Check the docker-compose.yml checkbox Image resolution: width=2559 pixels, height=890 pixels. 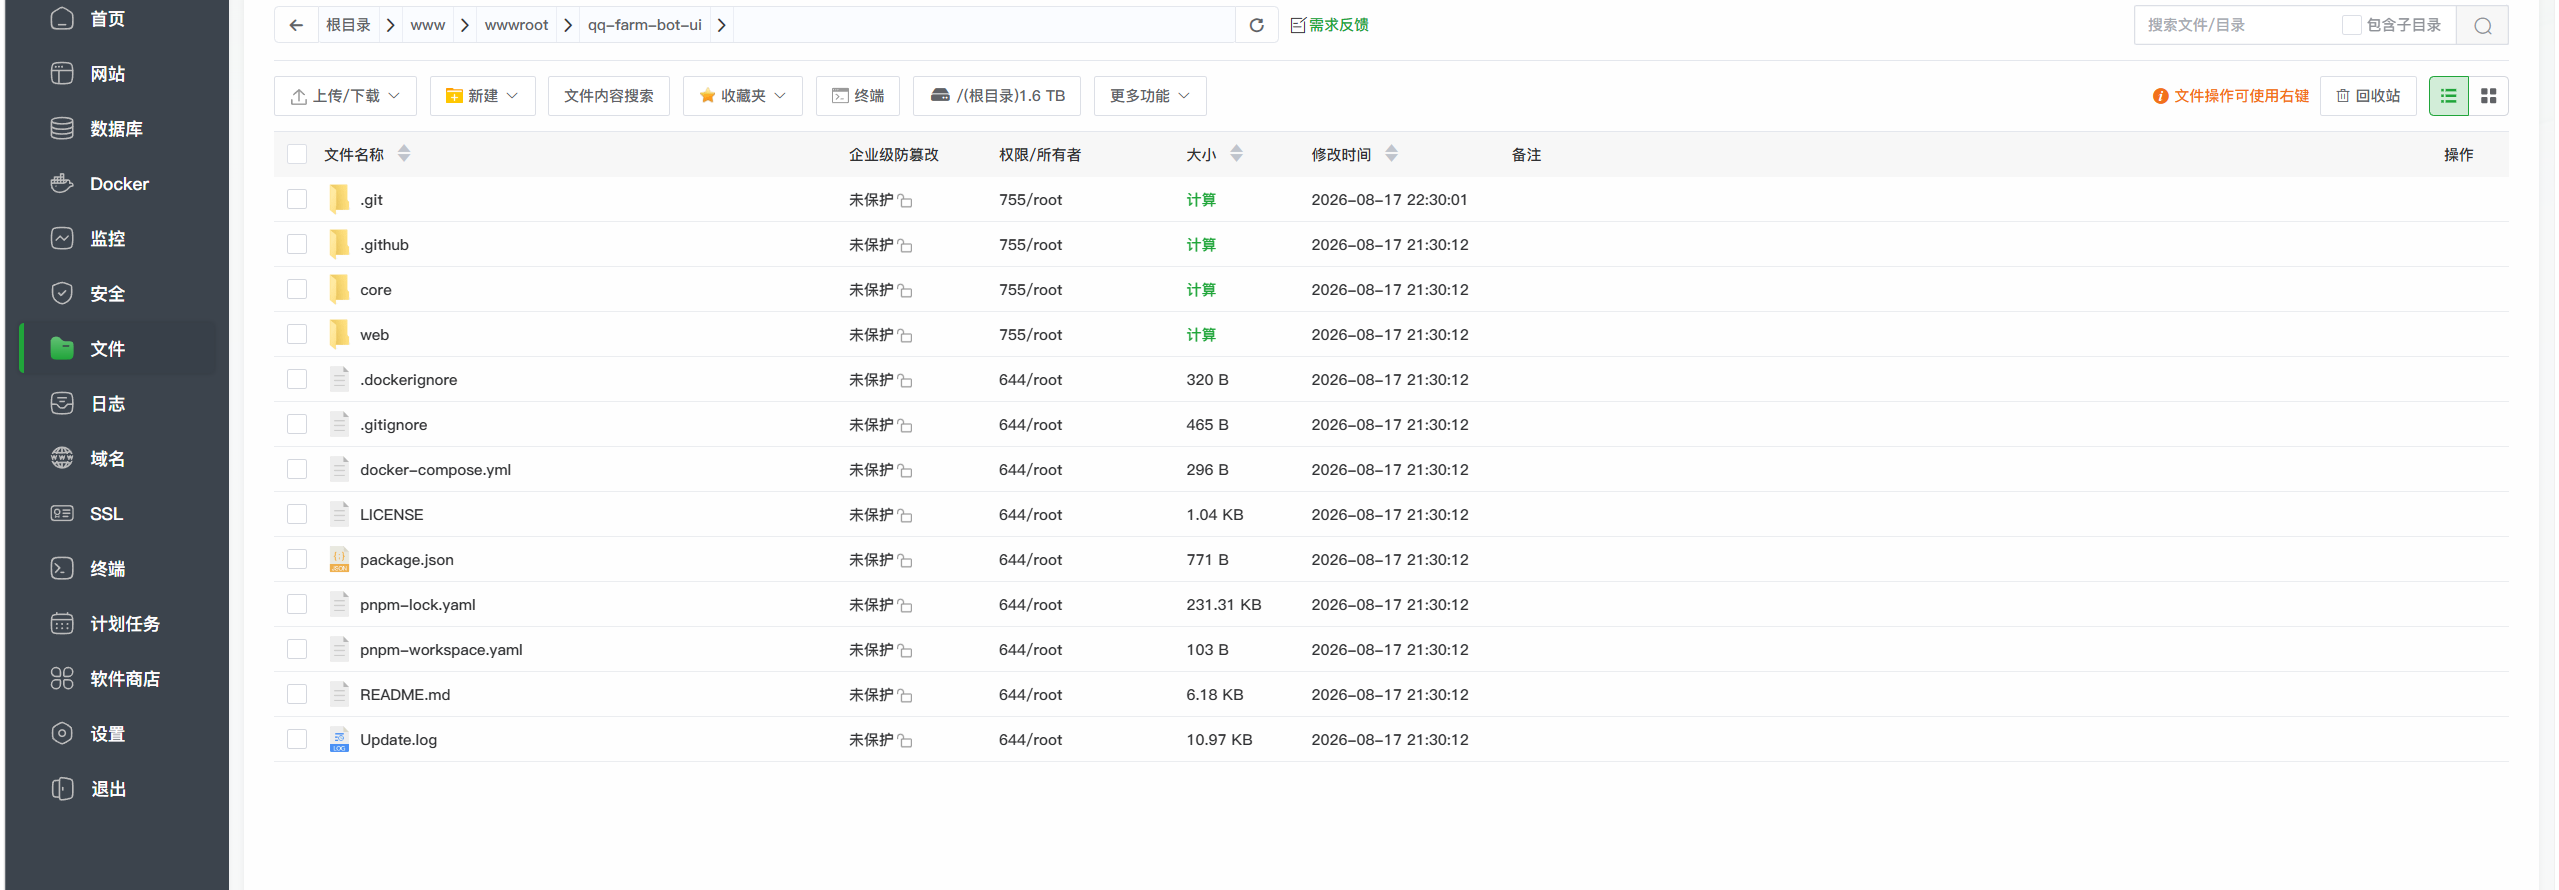click(297, 469)
